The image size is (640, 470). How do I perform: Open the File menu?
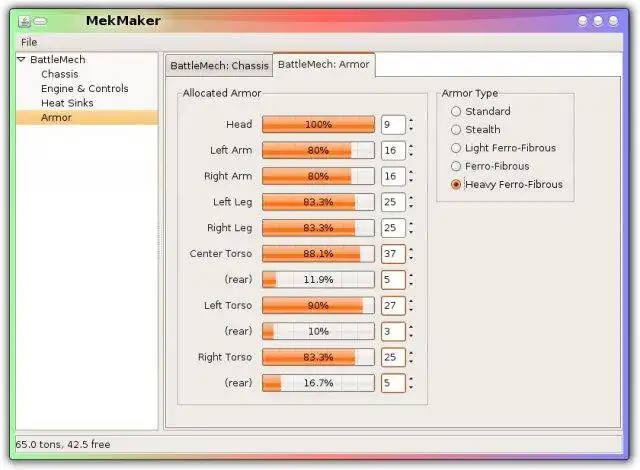point(29,42)
